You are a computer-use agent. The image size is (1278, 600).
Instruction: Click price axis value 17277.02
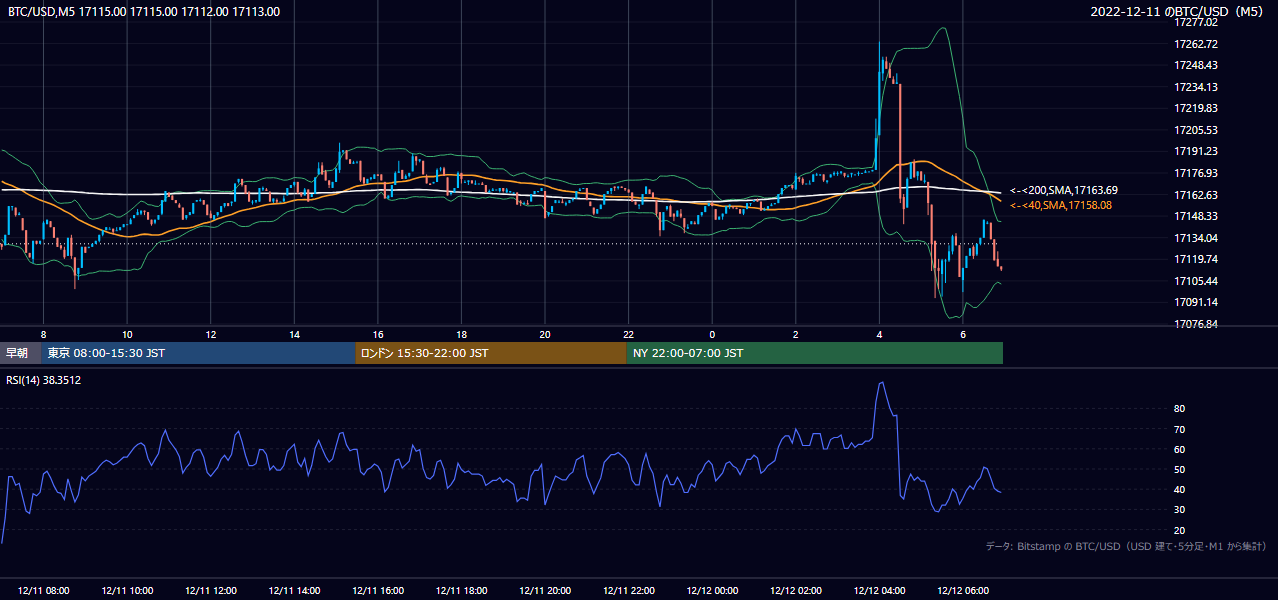tap(1196, 22)
